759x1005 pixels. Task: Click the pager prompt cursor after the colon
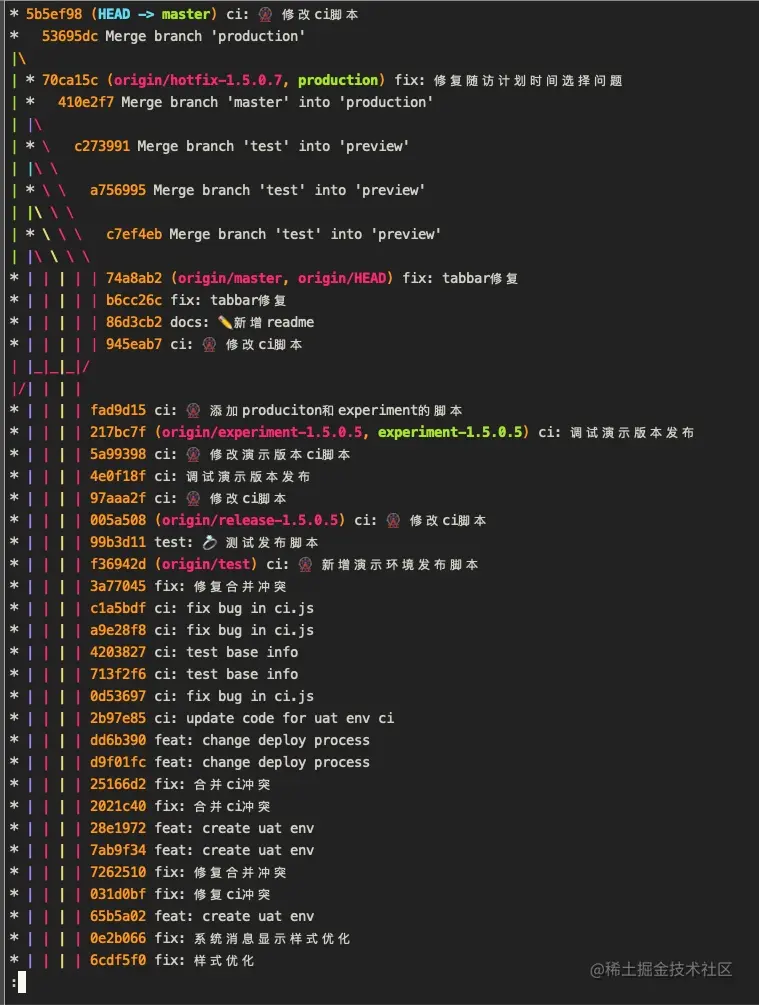22,983
